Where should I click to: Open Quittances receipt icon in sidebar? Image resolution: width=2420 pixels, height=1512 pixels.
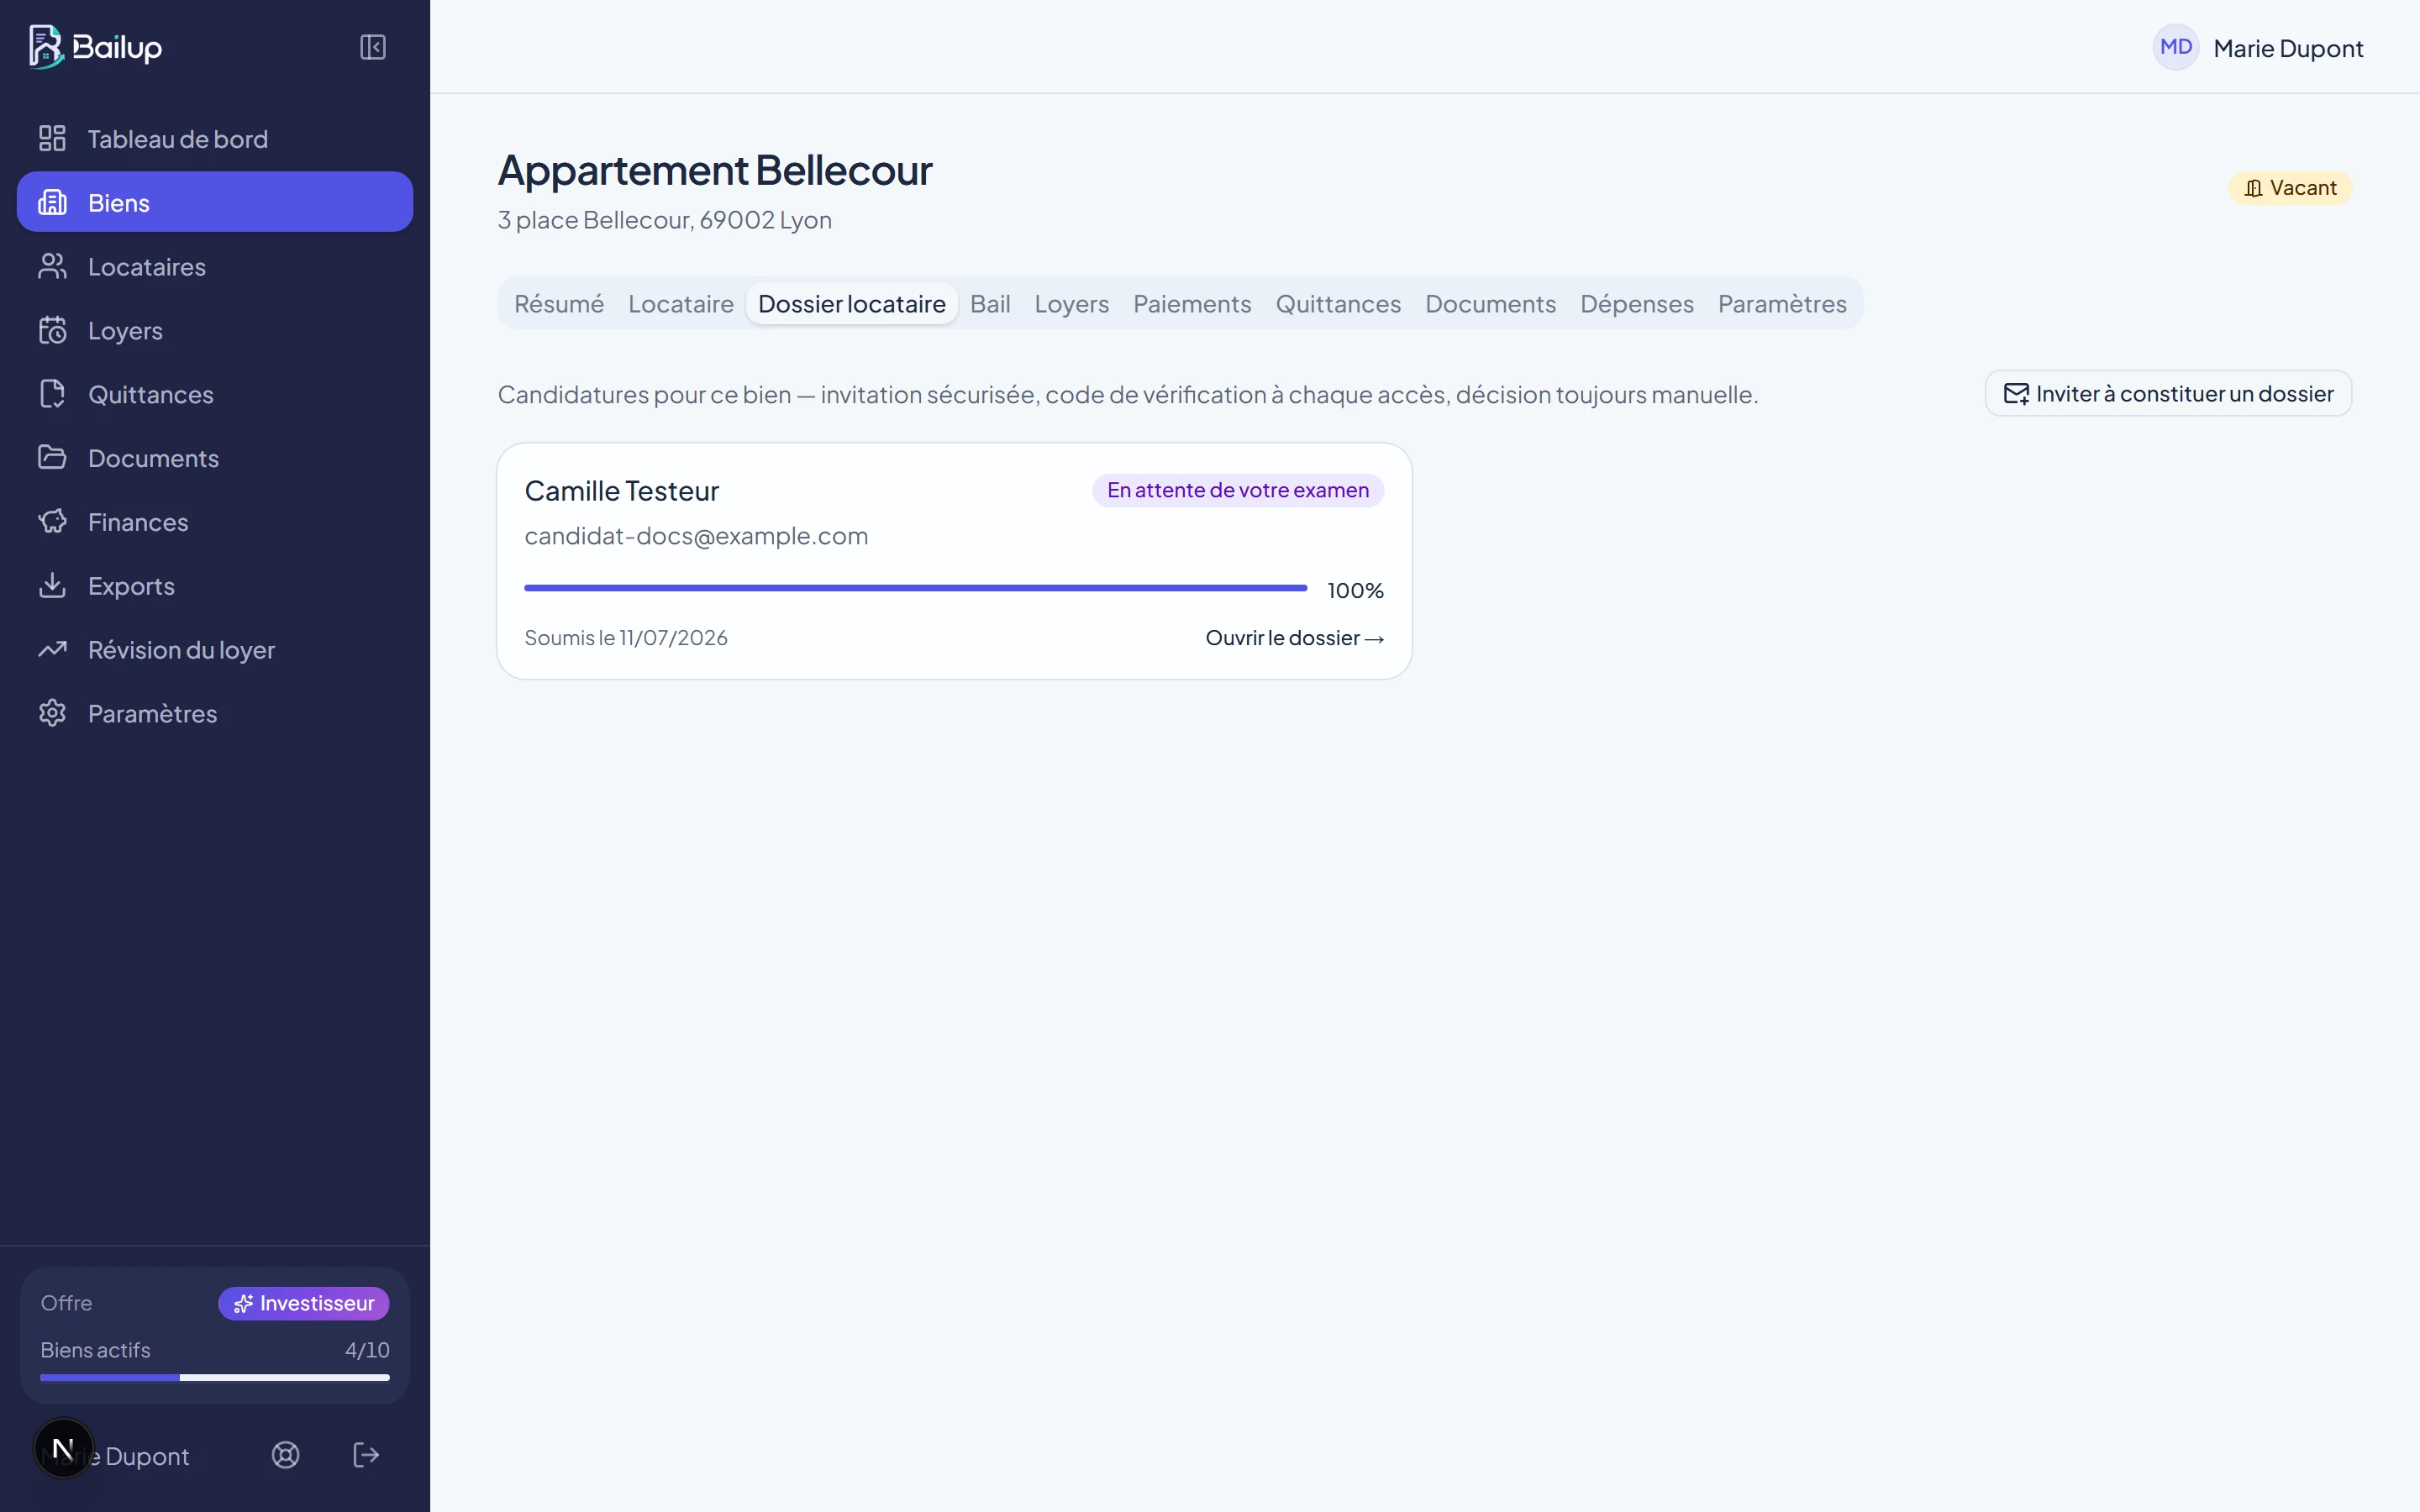coord(52,394)
